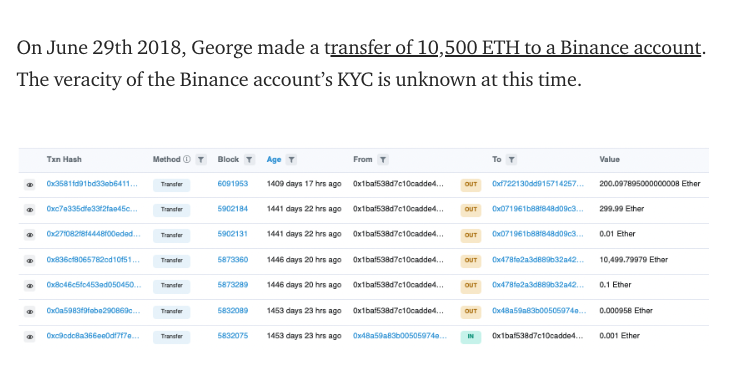Click the eye icon for block 5902131 row
The image size is (732, 376).
pos(29,235)
